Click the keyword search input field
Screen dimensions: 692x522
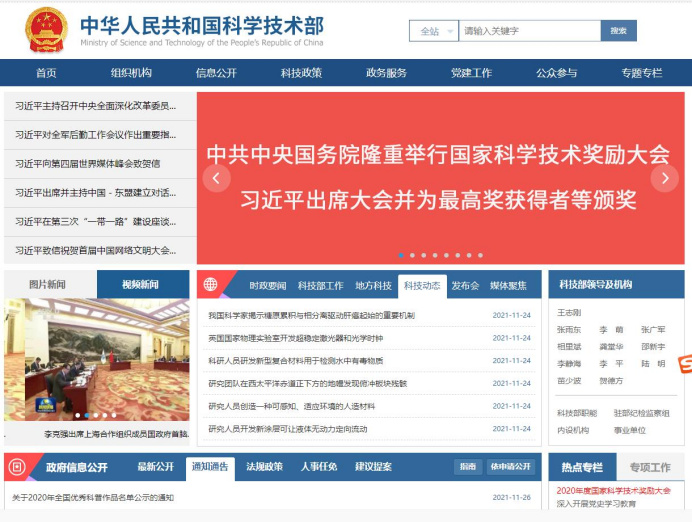tap(529, 31)
